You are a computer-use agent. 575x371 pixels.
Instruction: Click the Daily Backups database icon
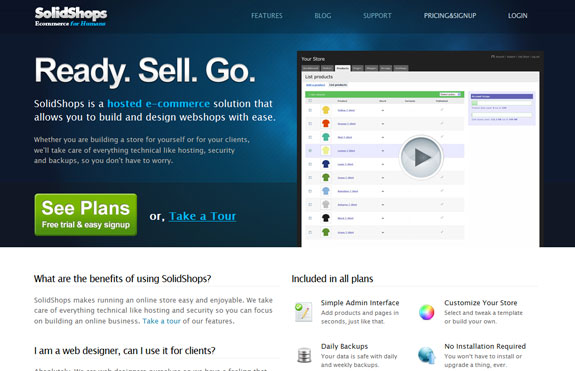304,355
